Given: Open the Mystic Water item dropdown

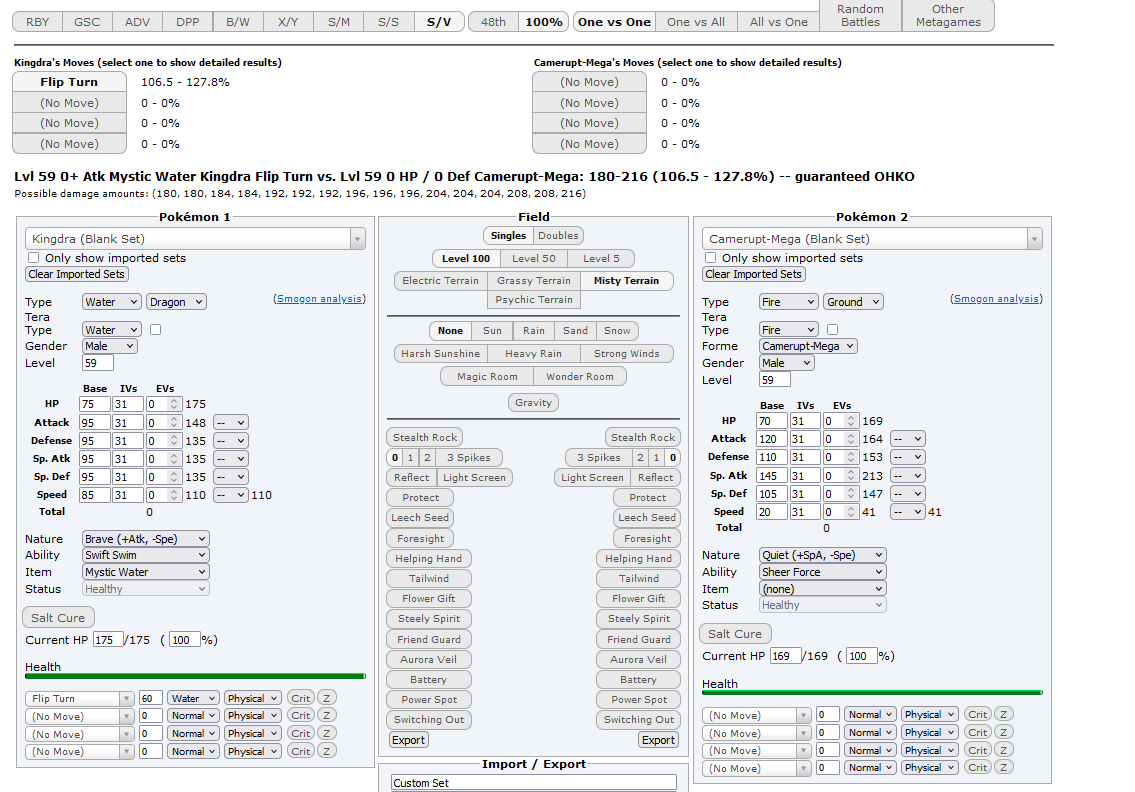Looking at the screenshot, I should pos(146,572).
